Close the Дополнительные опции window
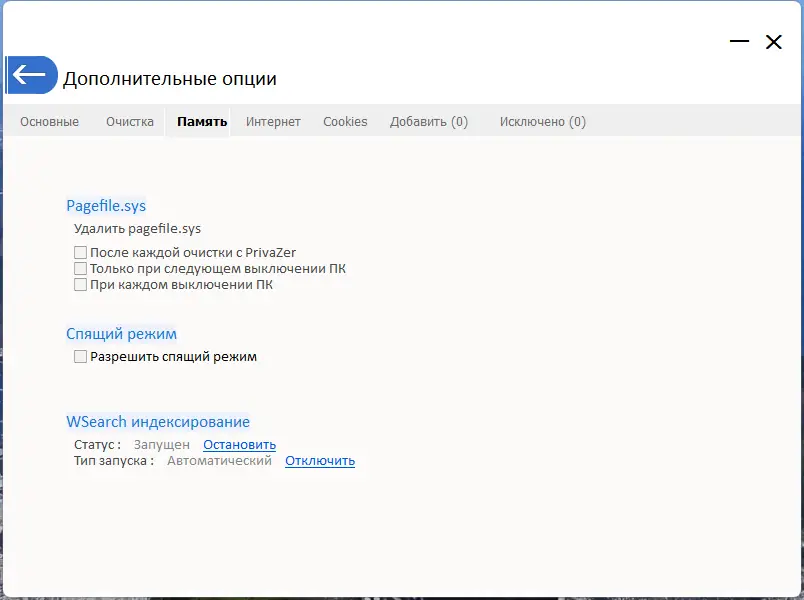Screen dimensions: 804x600 774,42
